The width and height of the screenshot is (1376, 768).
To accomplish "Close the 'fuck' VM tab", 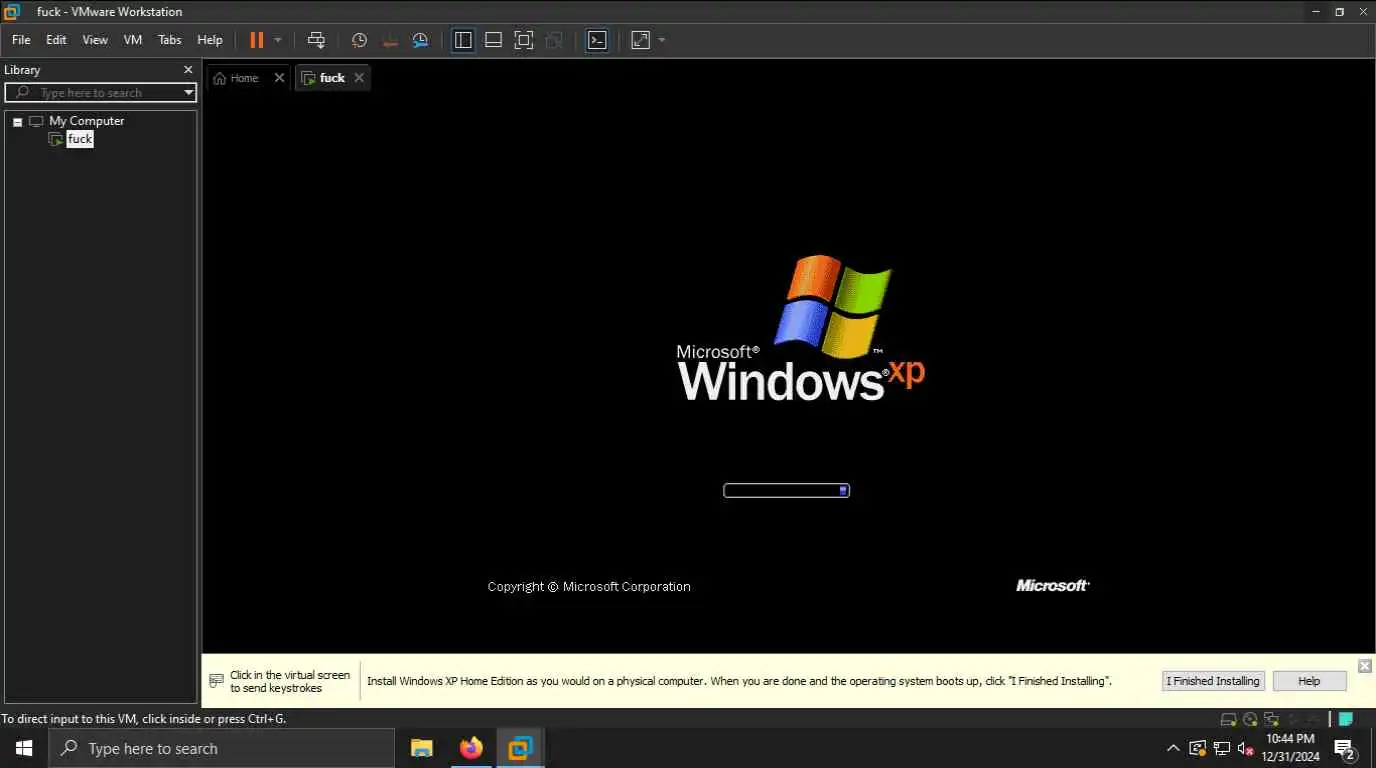I will (x=359, y=78).
